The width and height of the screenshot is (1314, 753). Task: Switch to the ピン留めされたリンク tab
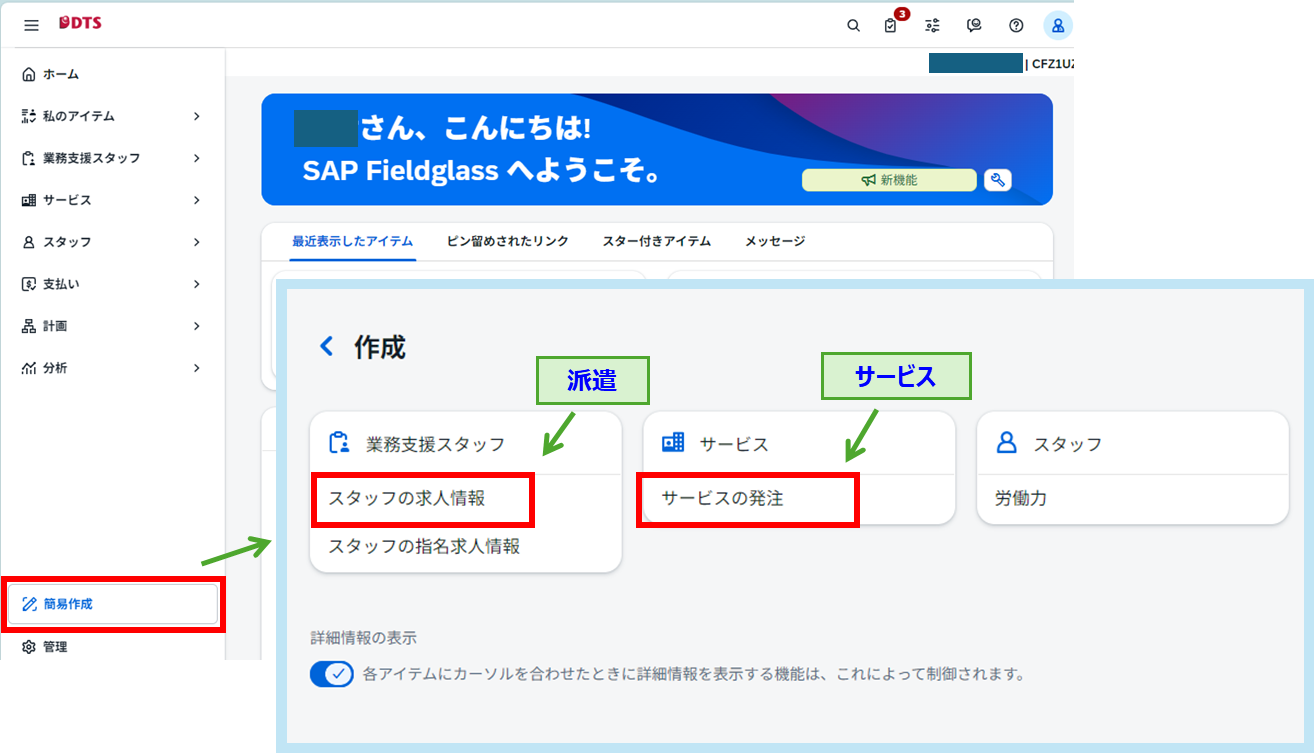point(507,241)
